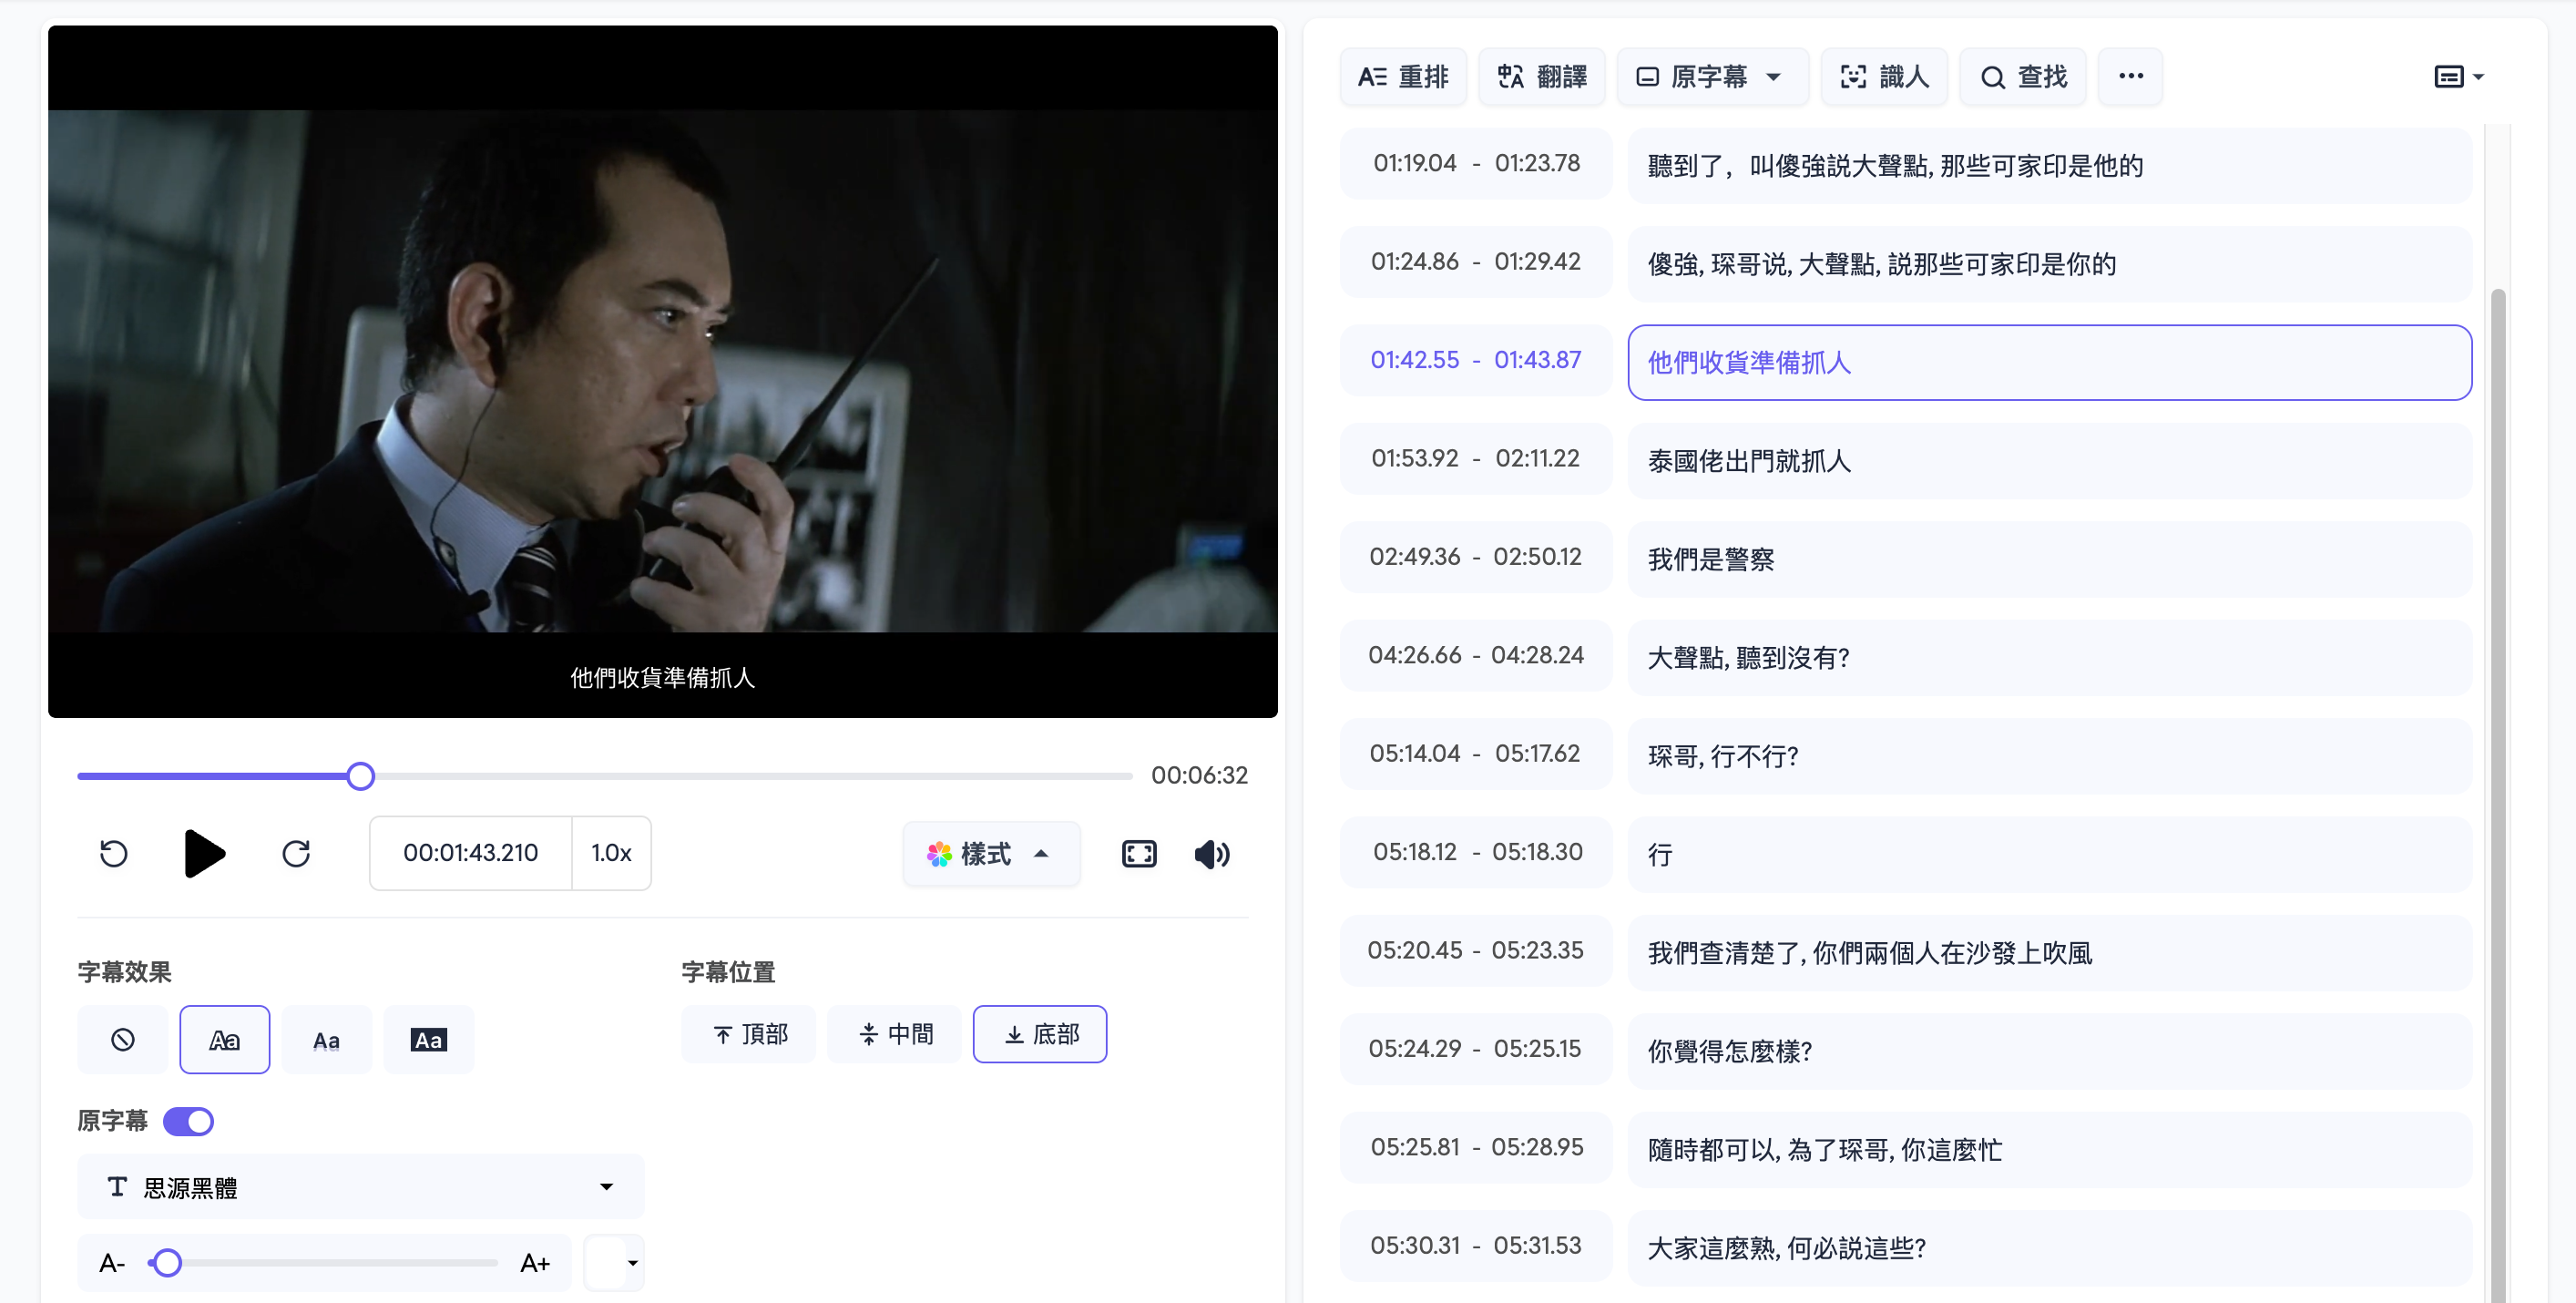This screenshot has height=1303, width=2576.
Task: Click the forward clockwise arrow icon
Action: point(296,853)
